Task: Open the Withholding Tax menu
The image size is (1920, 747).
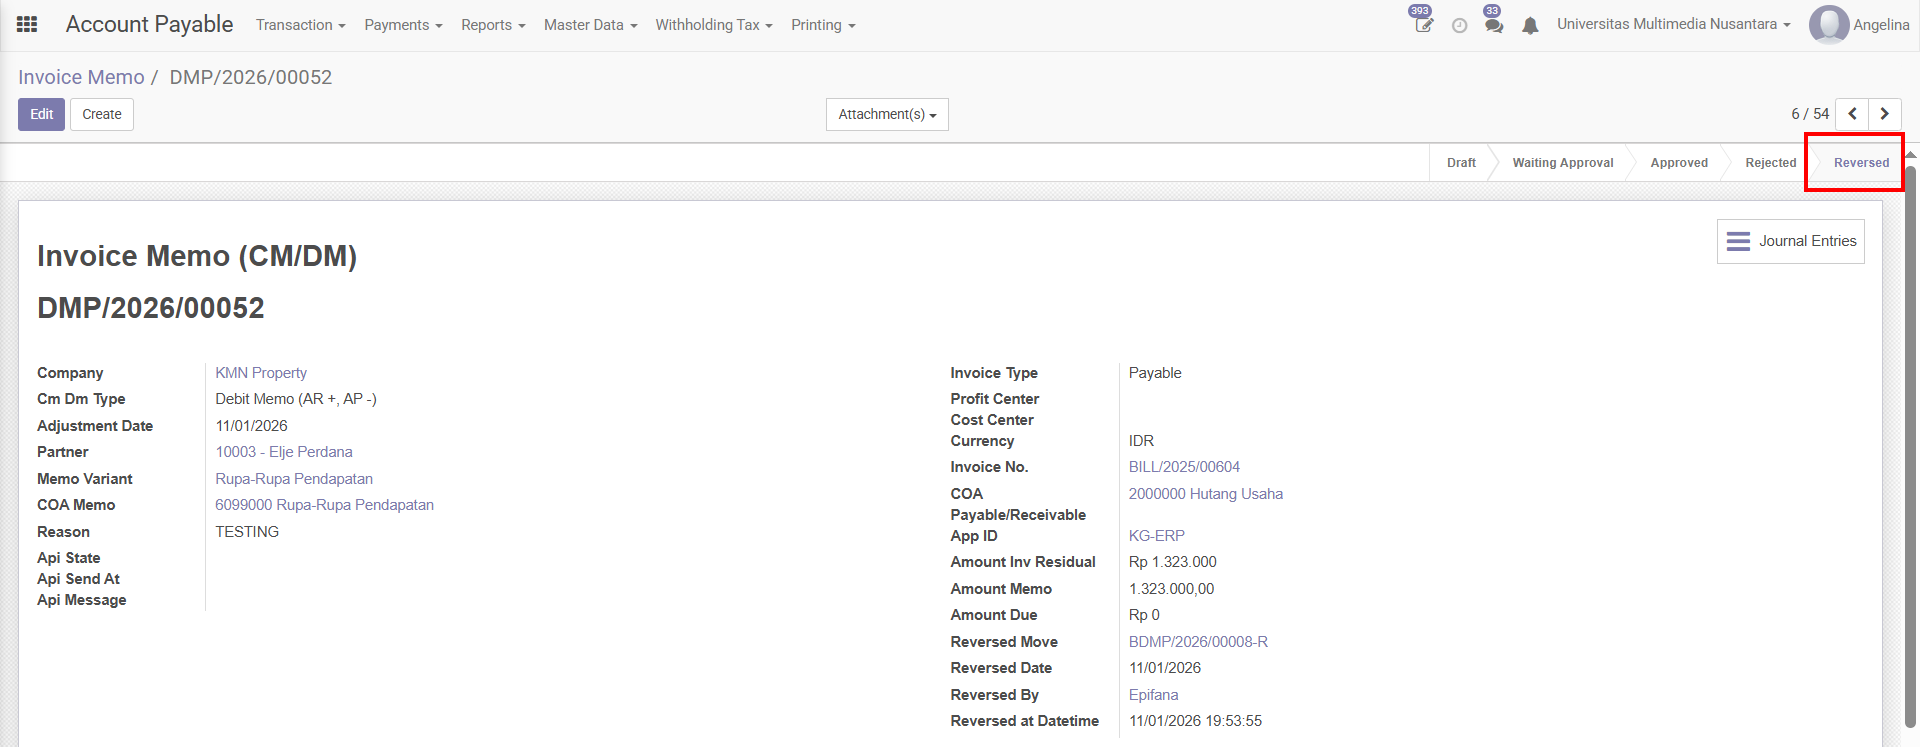Action: click(713, 25)
